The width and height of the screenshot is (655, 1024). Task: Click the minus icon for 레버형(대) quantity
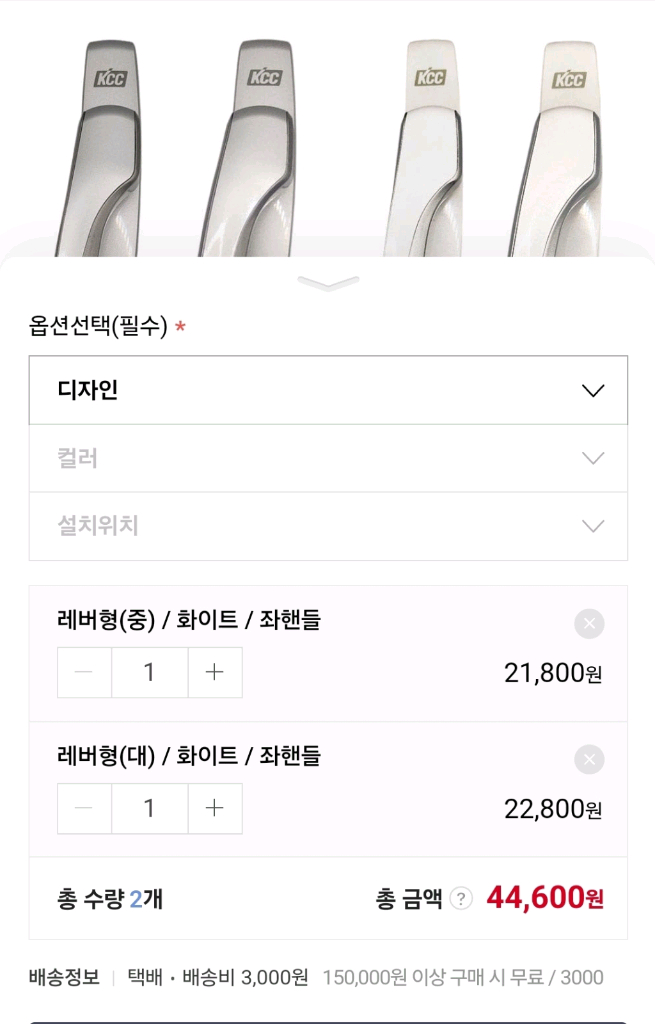coord(84,808)
